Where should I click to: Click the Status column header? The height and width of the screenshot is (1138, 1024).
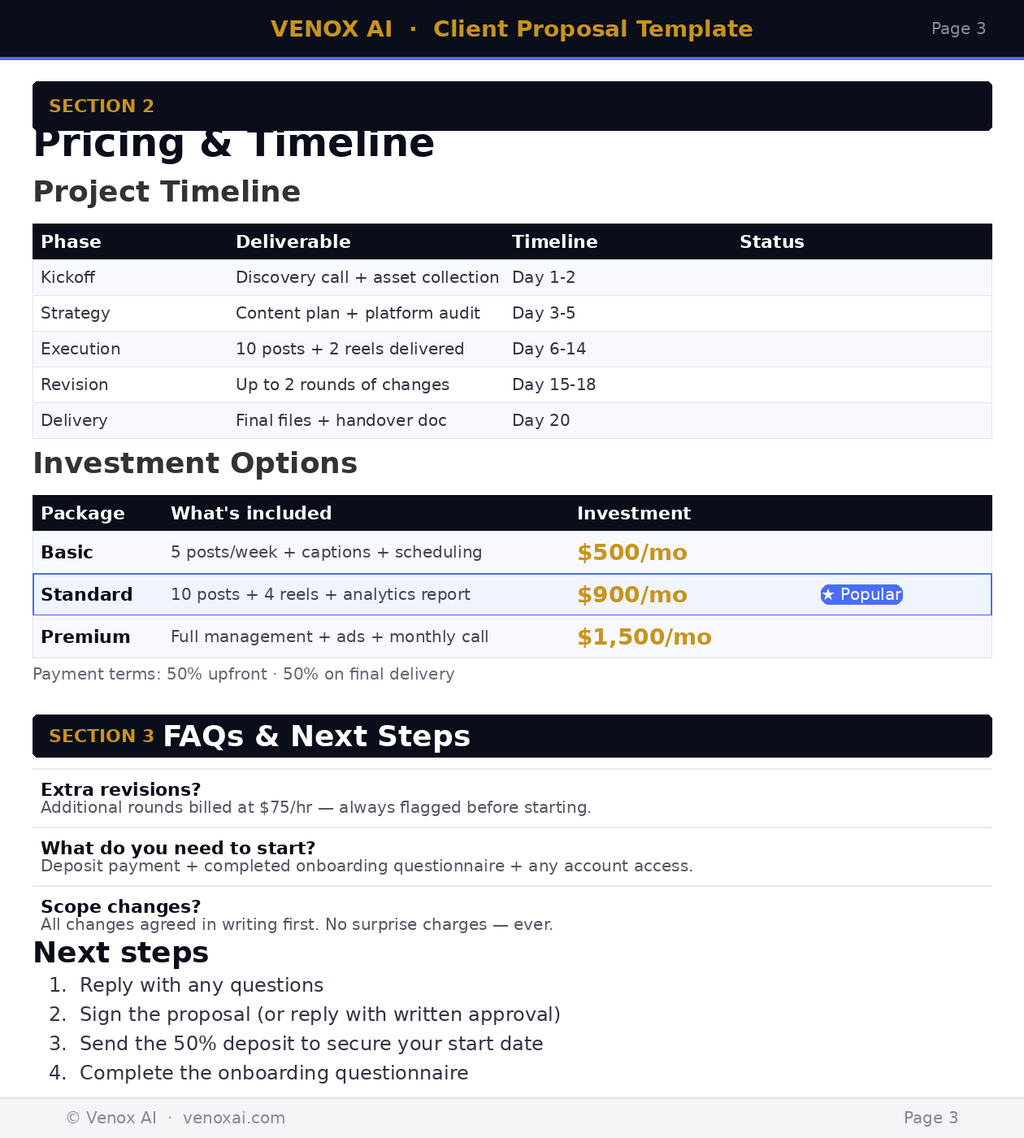(771, 242)
